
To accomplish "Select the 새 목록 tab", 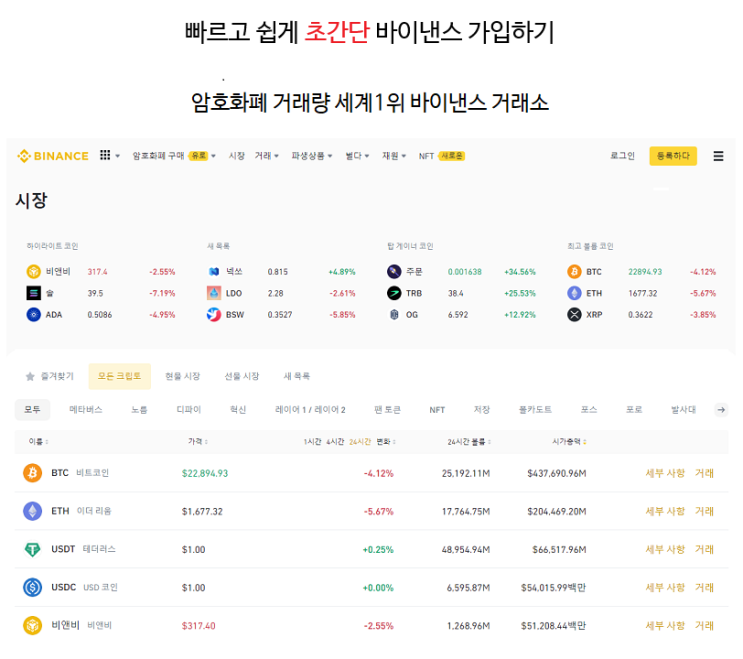I will (297, 376).
